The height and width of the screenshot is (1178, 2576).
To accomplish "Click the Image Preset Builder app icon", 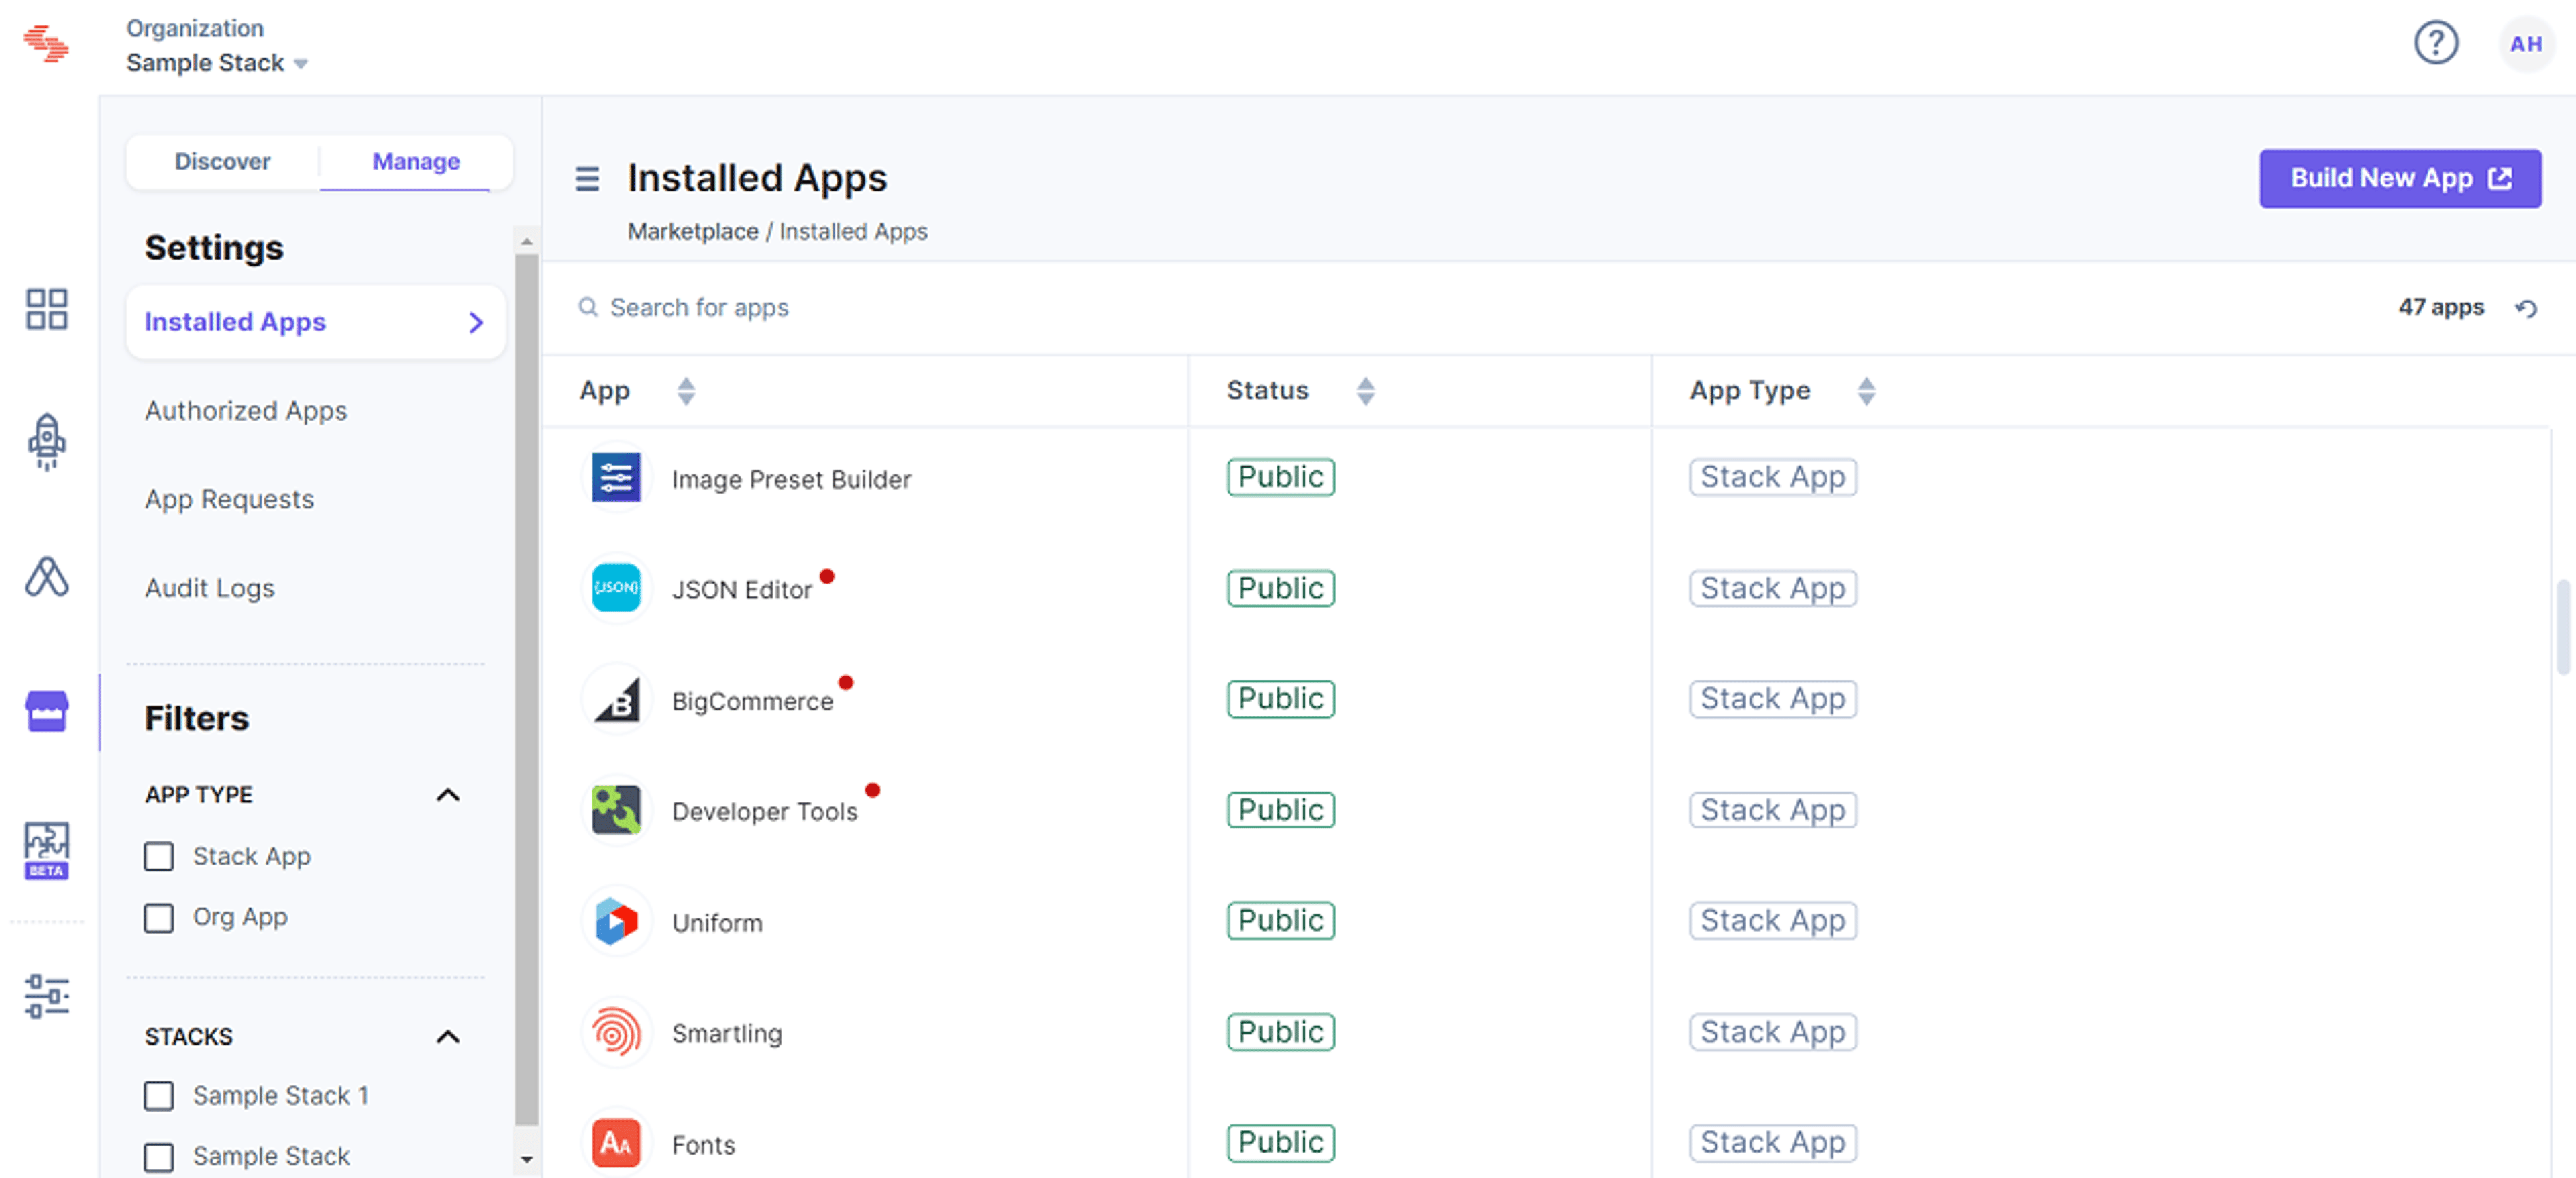I will point(615,477).
